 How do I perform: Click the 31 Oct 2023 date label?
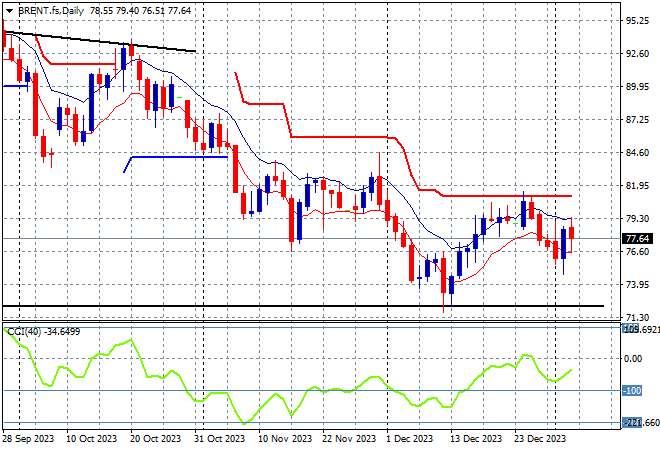pyautogui.click(x=219, y=439)
